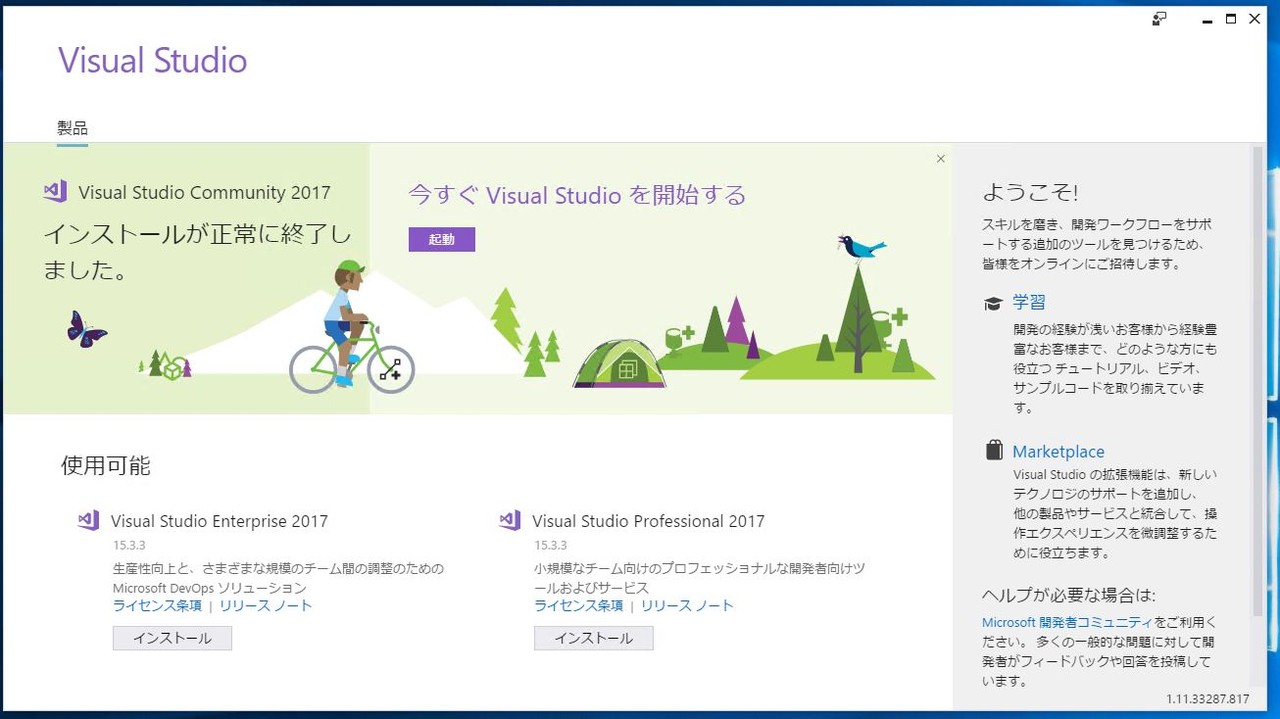Click the Visual Studio Enterprise 2017 logo icon
The height and width of the screenshot is (719, 1280).
click(x=89, y=520)
